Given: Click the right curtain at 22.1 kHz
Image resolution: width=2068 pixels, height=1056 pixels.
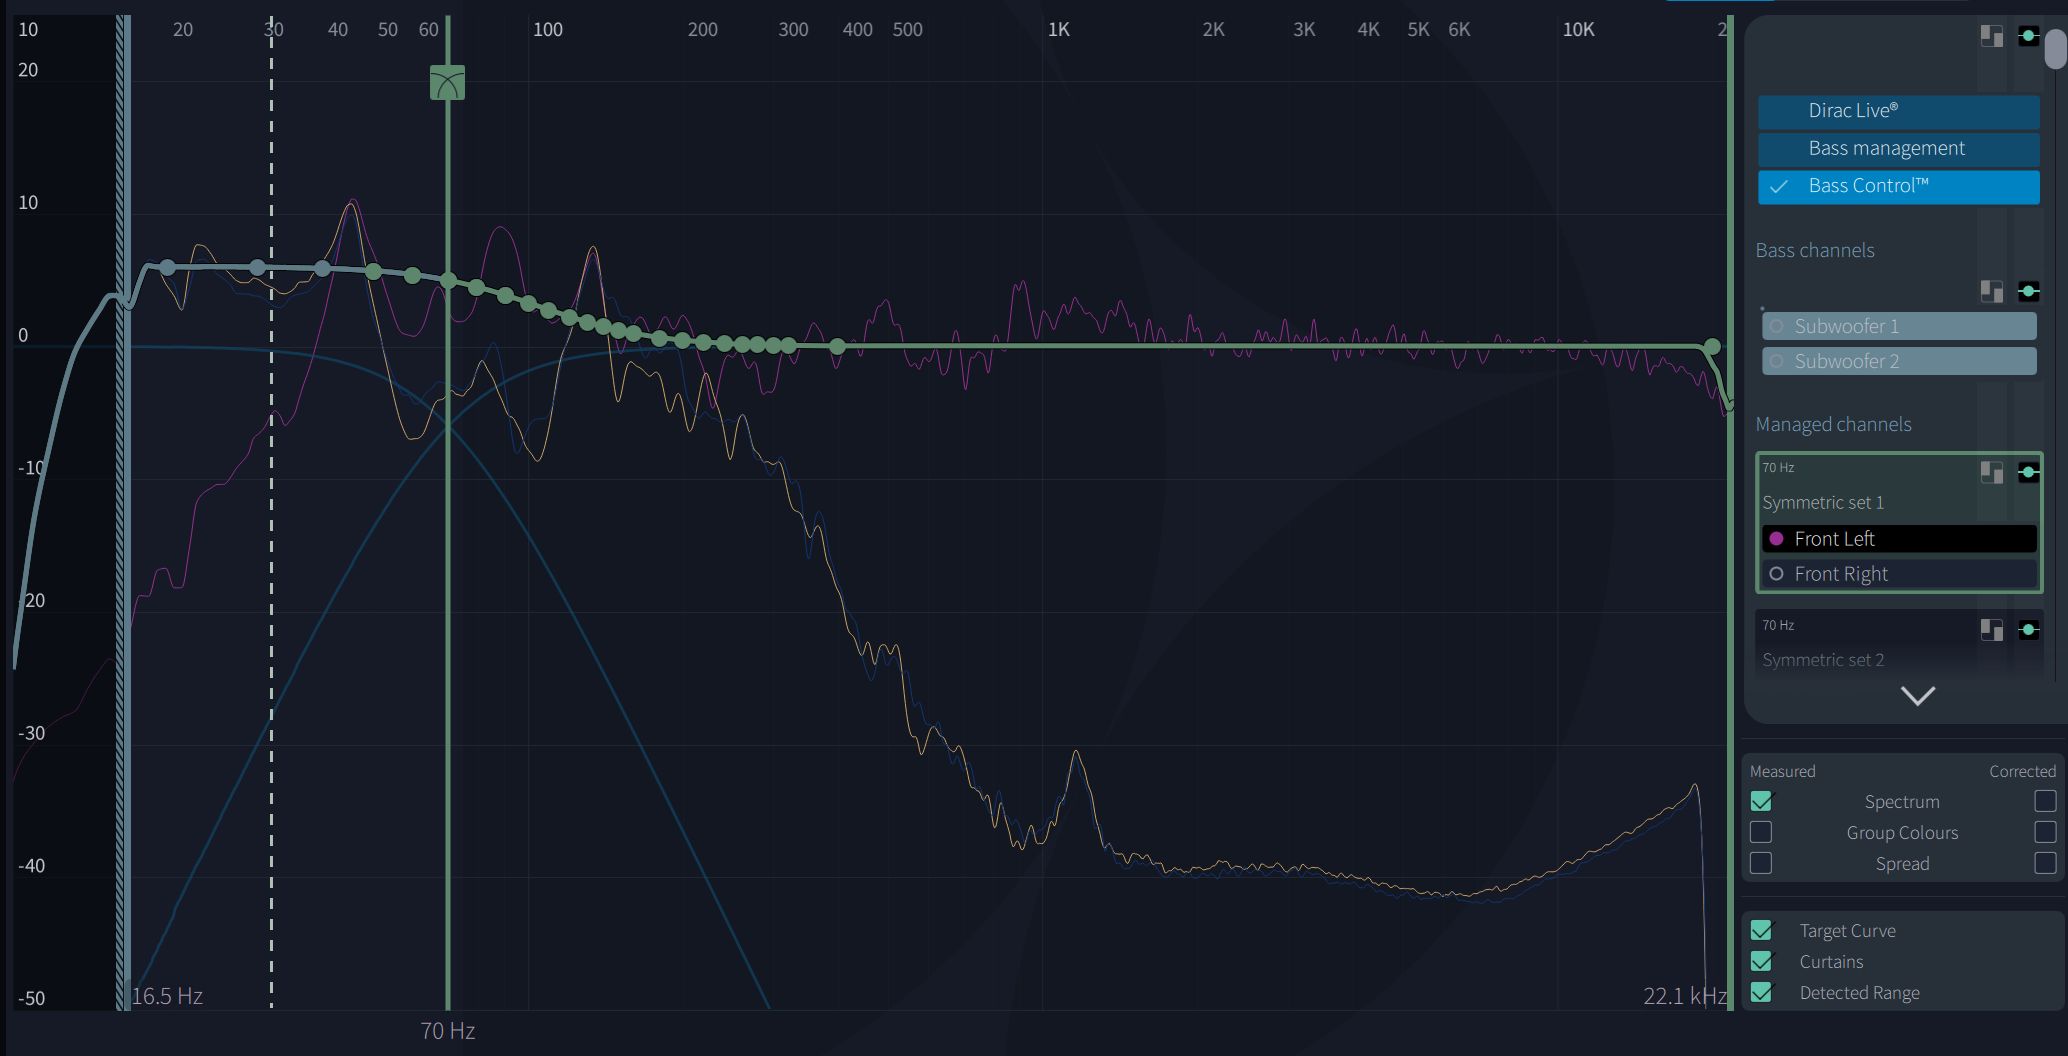Looking at the screenshot, I should (x=1730, y=512).
